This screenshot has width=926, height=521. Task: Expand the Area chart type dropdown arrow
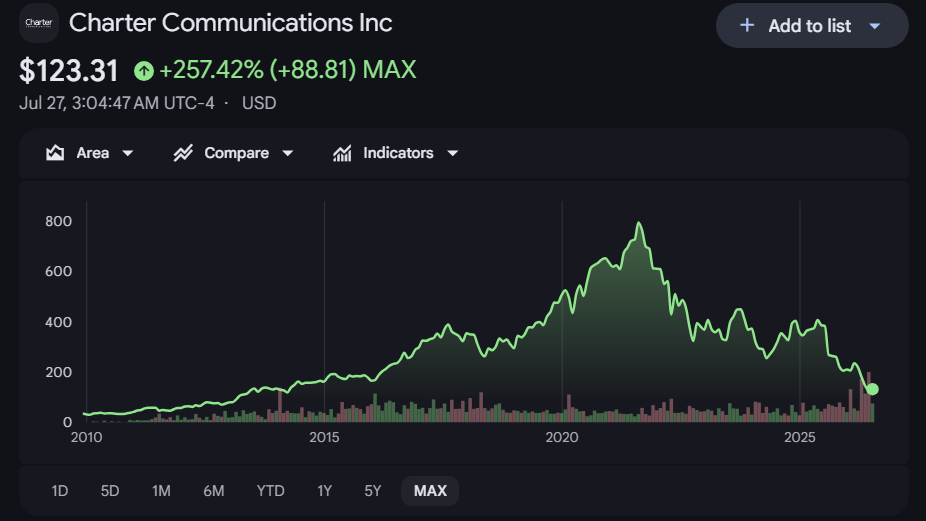128,153
